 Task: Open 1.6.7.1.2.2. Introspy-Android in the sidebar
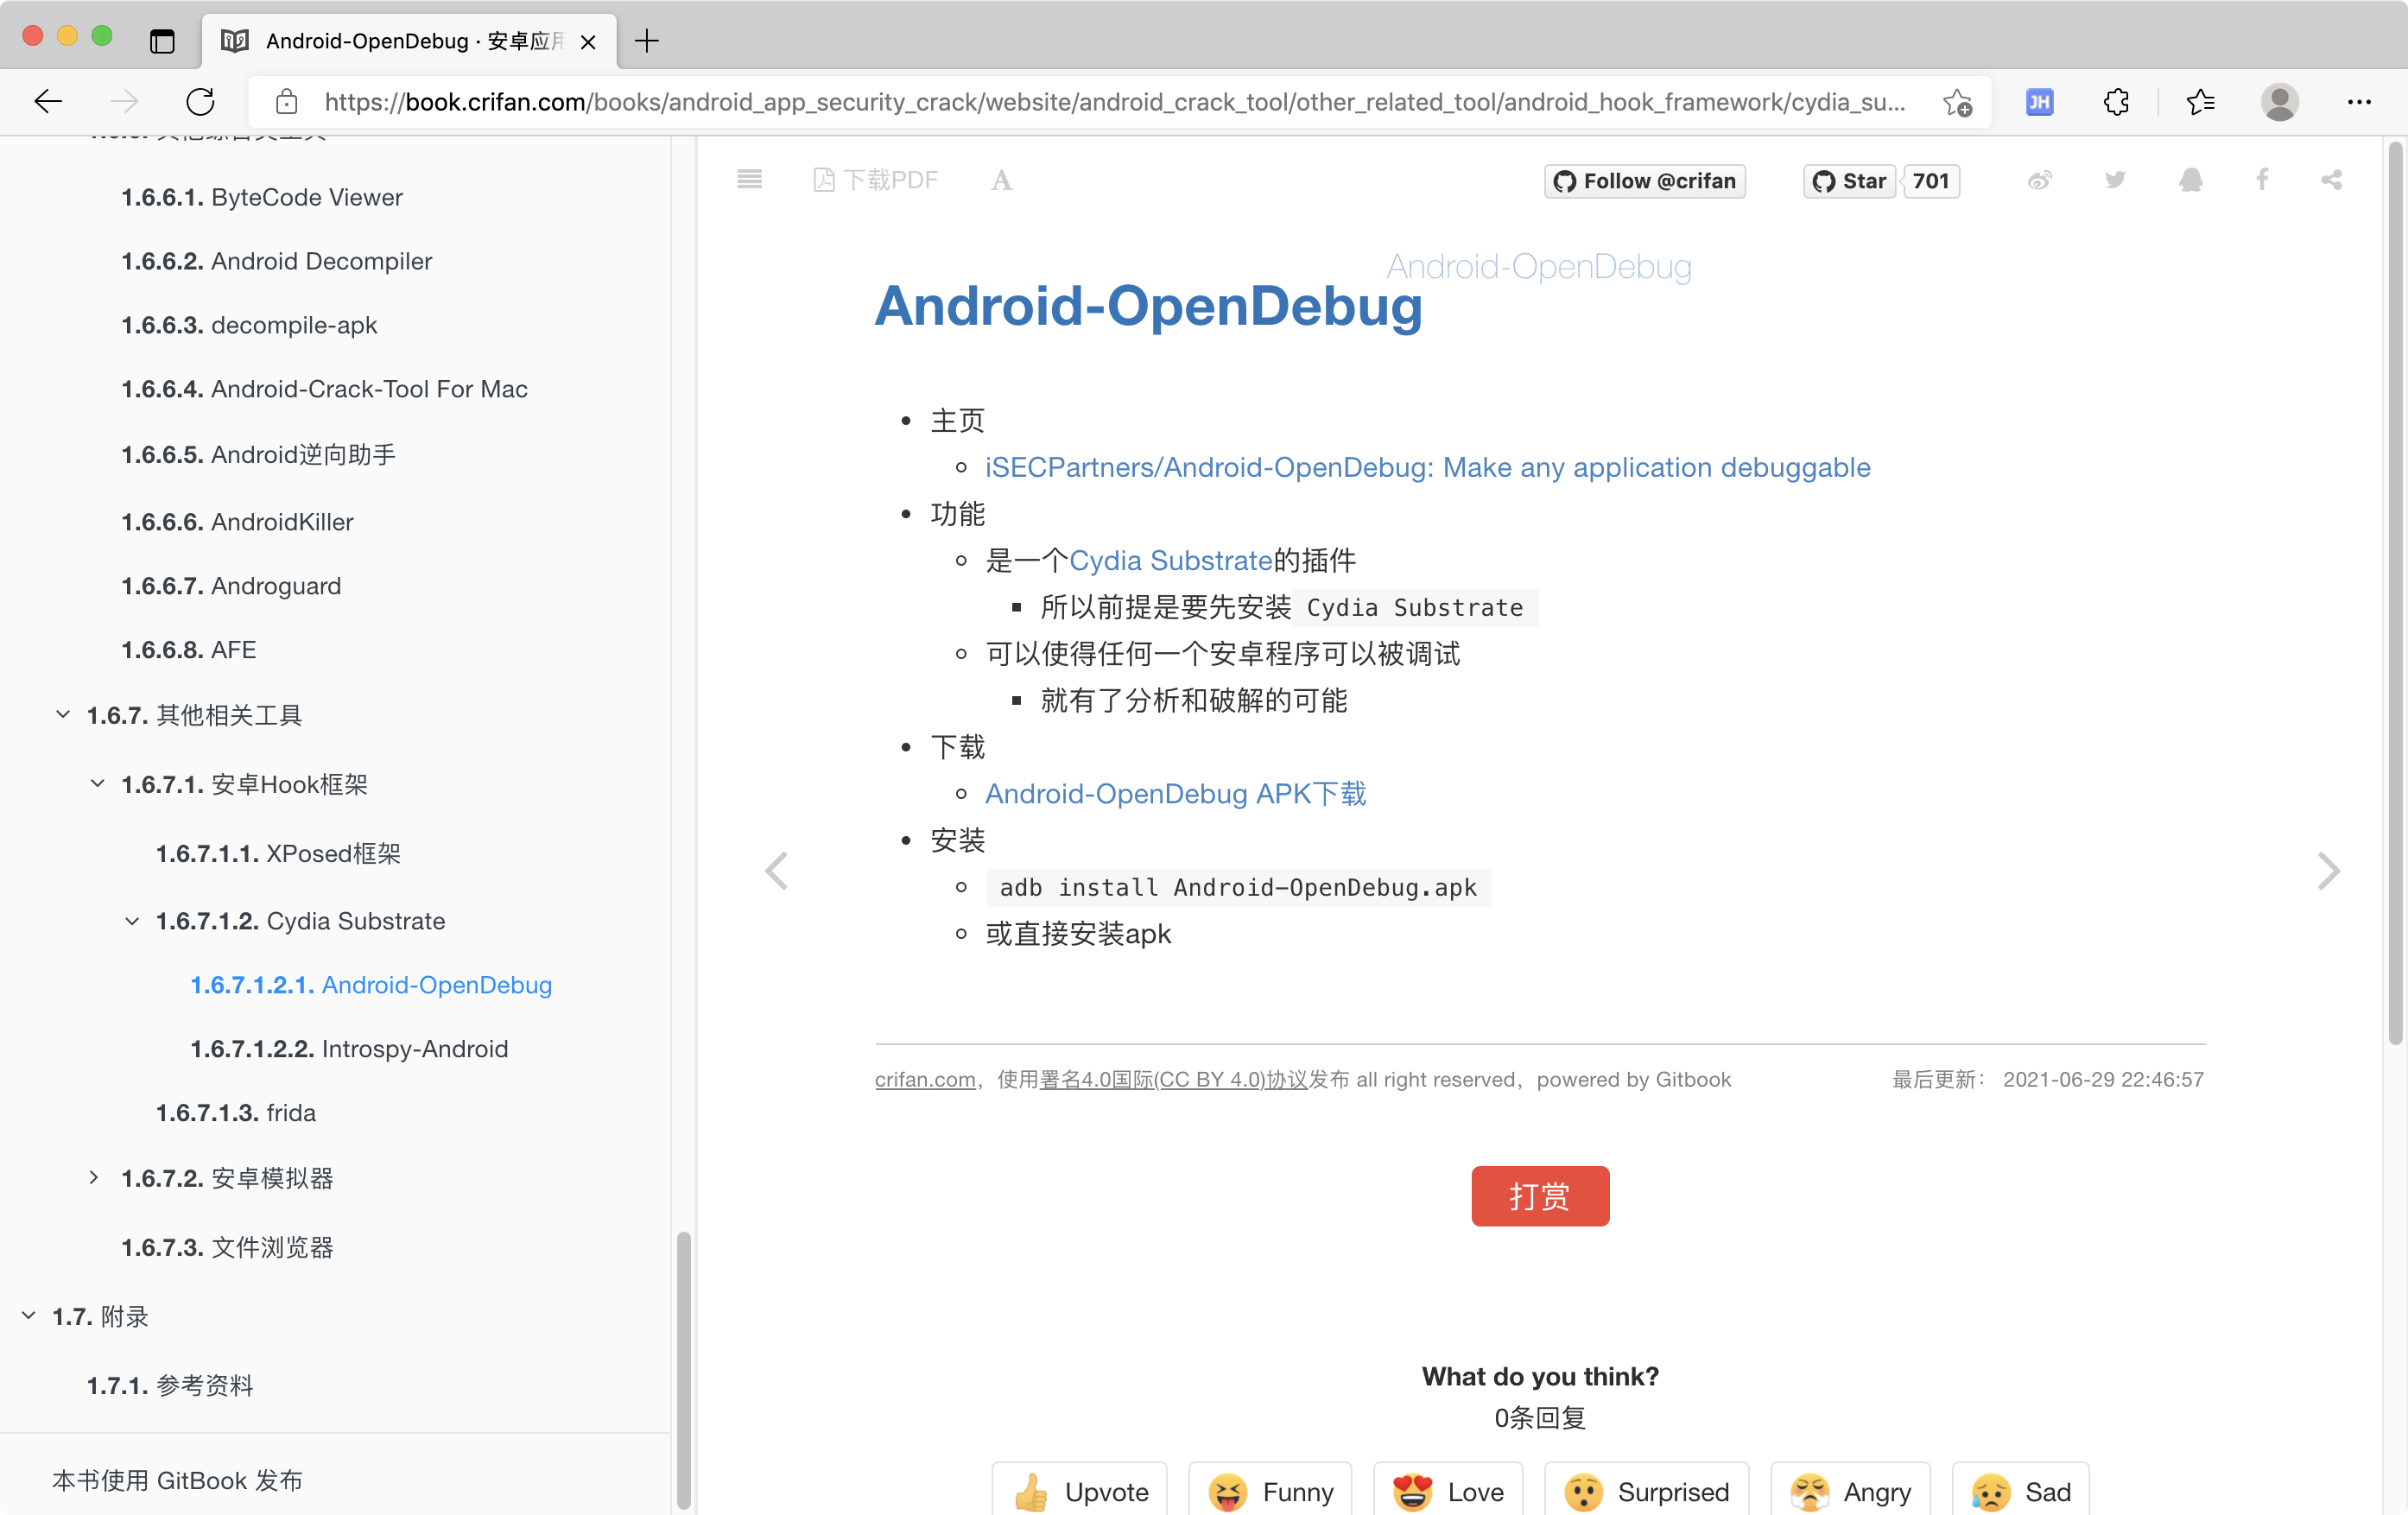pos(349,1048)
